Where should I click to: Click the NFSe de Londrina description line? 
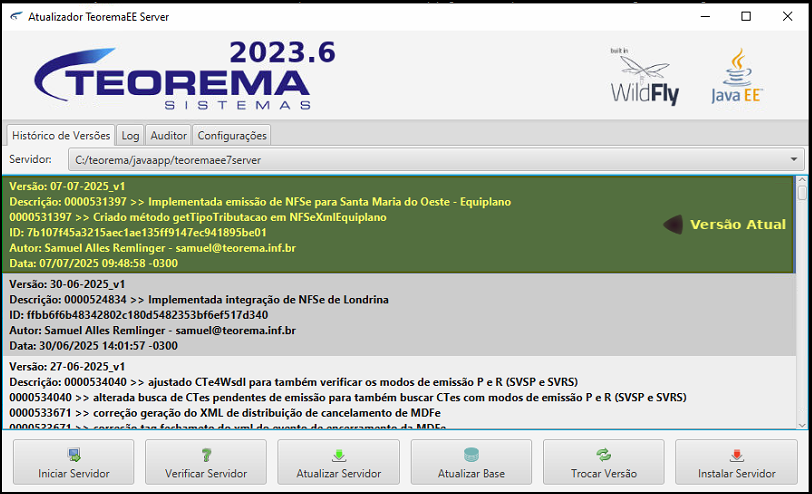pyautogui.click(x=199, y=300)
